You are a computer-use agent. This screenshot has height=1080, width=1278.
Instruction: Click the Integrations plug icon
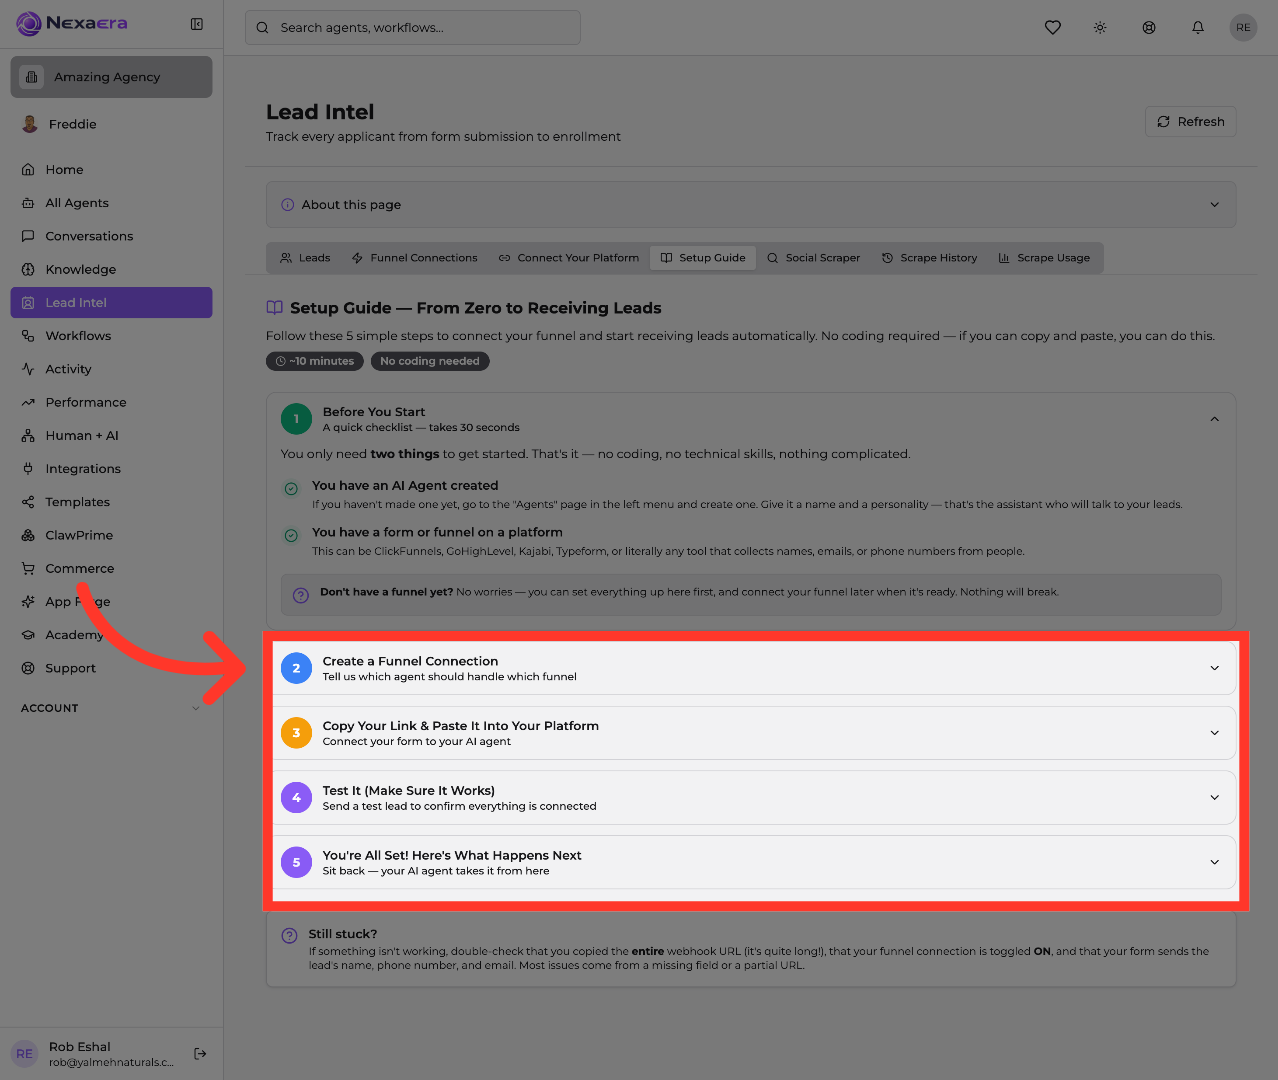[28, 469]
